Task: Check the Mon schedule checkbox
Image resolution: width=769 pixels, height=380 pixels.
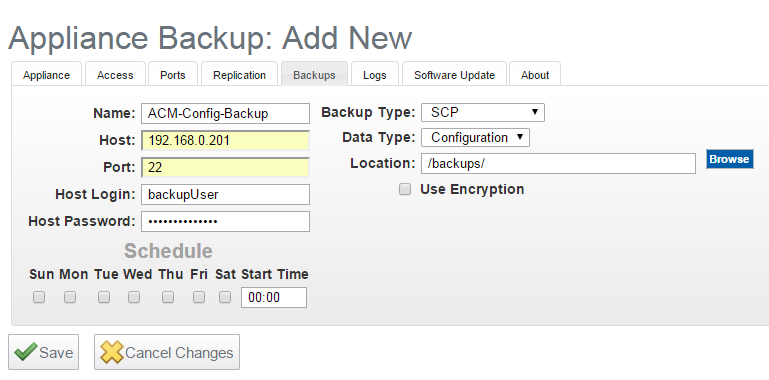Action: [70, 297]
